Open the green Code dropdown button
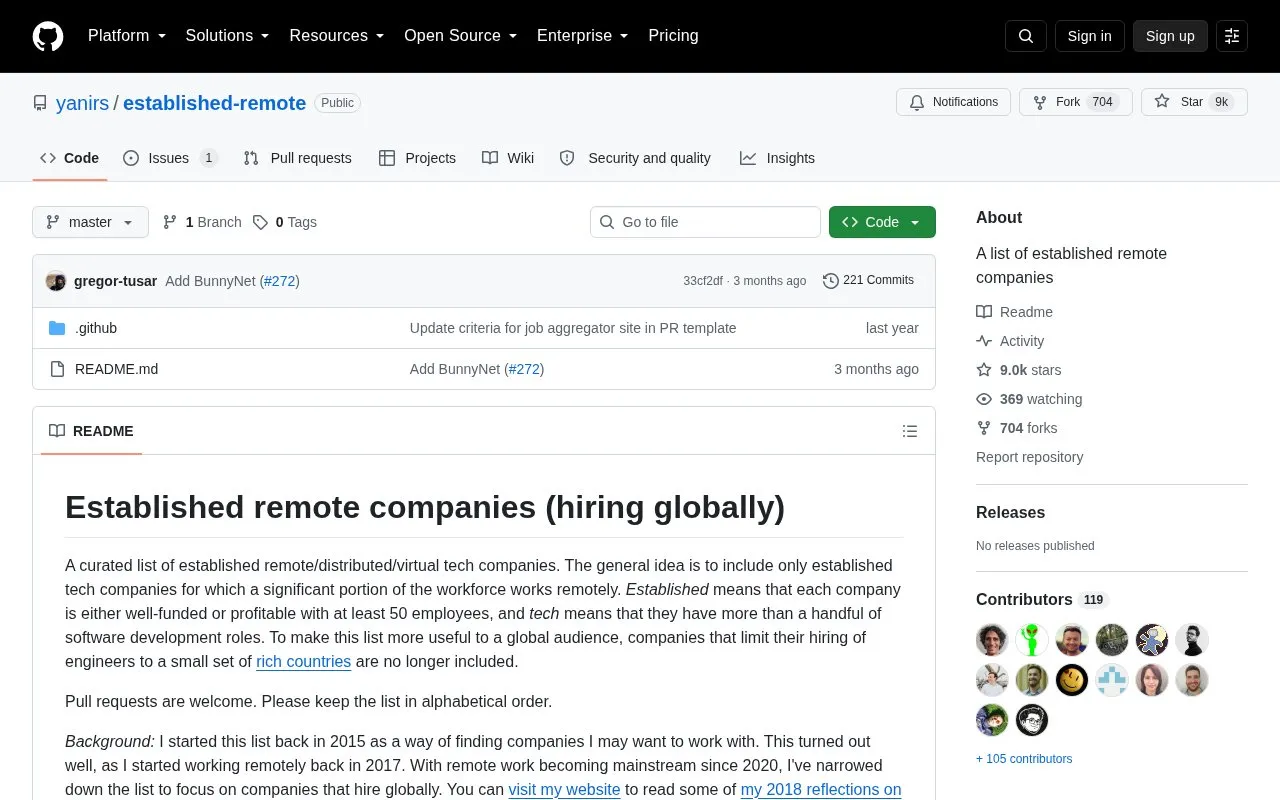 pos(882,222)
